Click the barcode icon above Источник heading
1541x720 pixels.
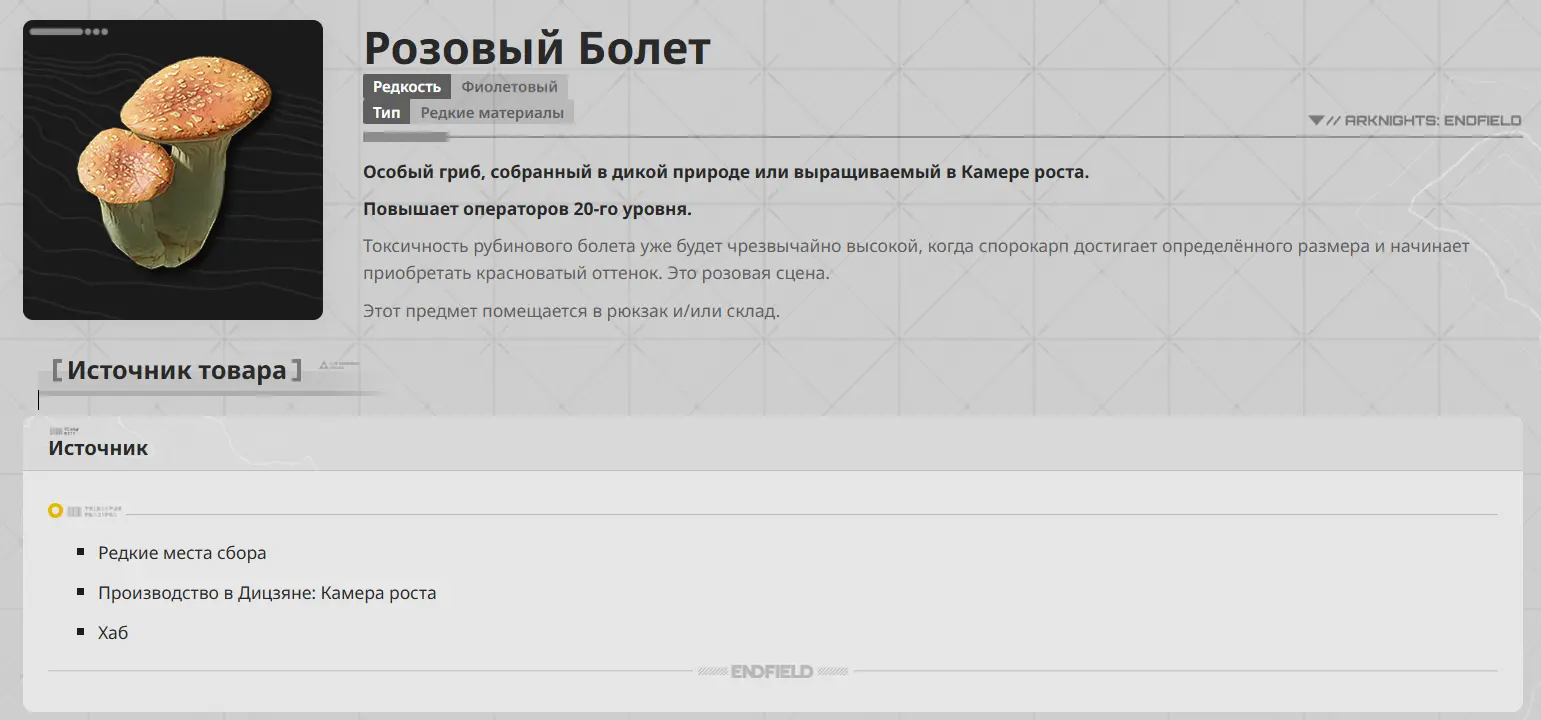click(x=57, y=431)
